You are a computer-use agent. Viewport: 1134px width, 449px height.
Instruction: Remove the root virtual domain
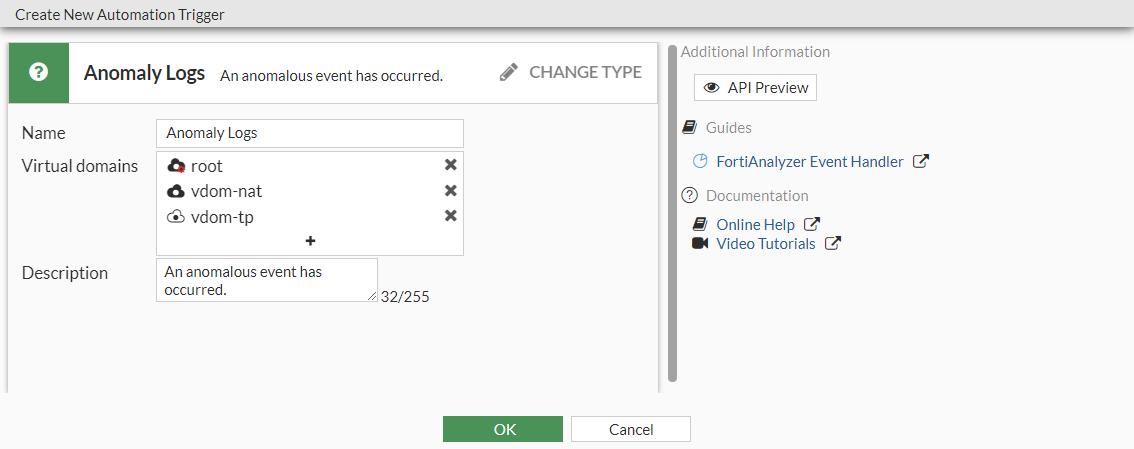pos(450,166)
